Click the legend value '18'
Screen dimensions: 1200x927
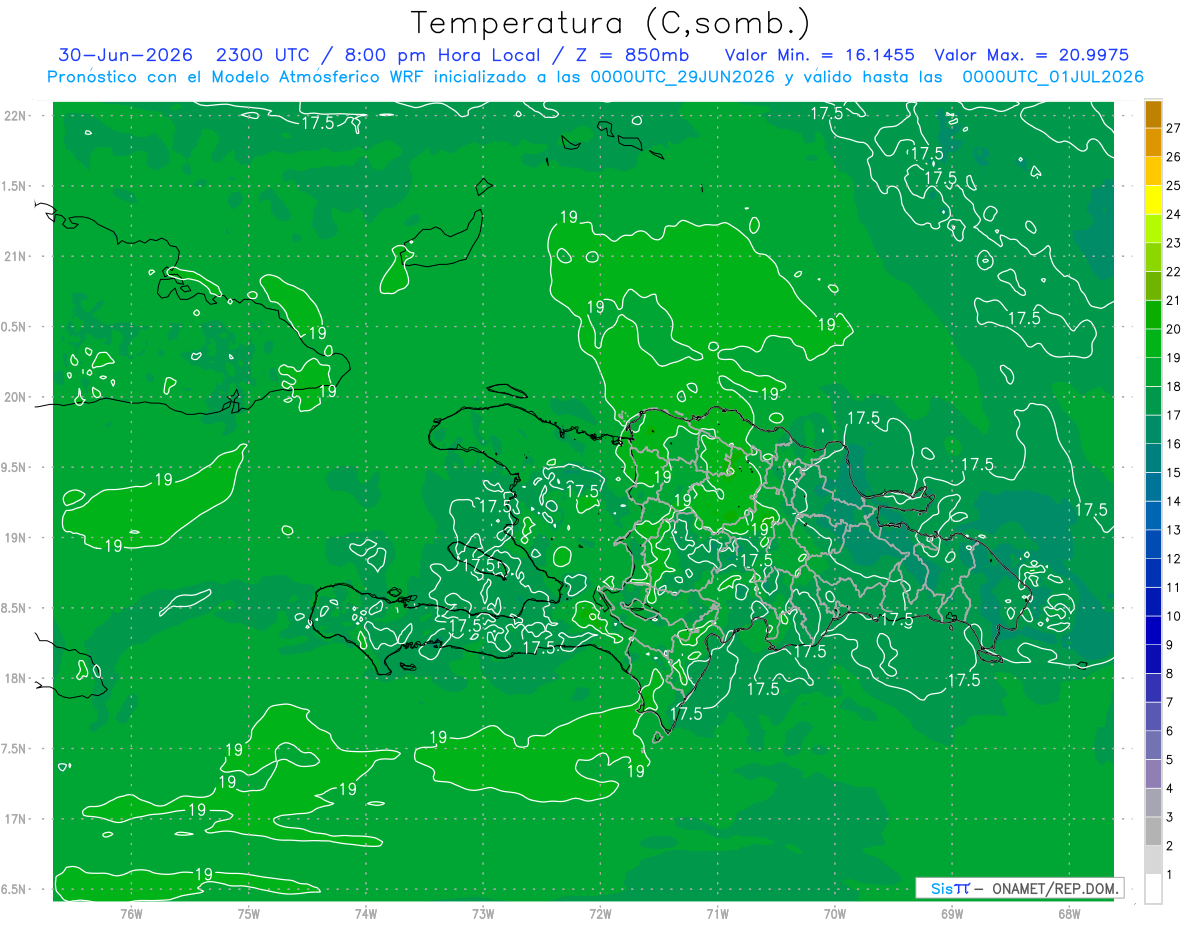click(1174, 386)
